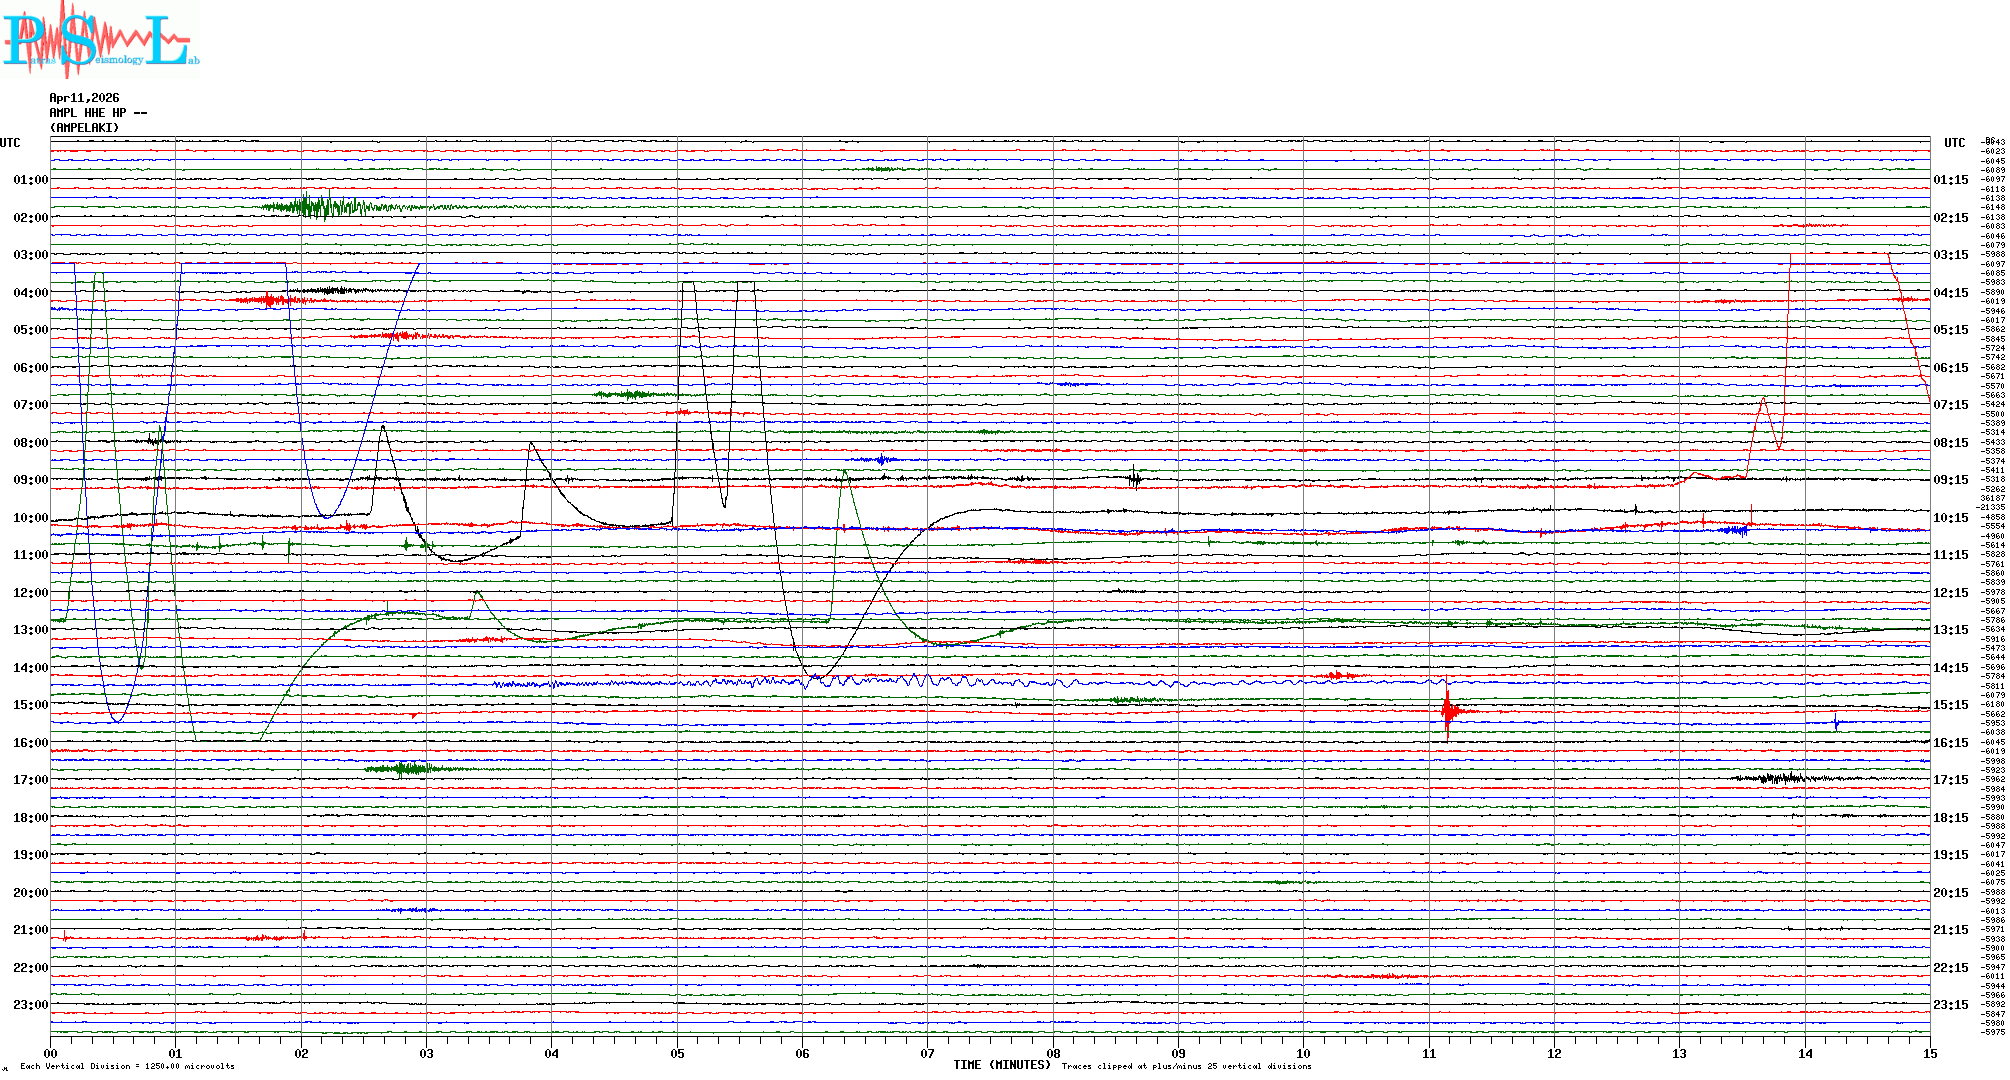
Task: Click the 04:15 time label on right
Action: pos(1950,293)
